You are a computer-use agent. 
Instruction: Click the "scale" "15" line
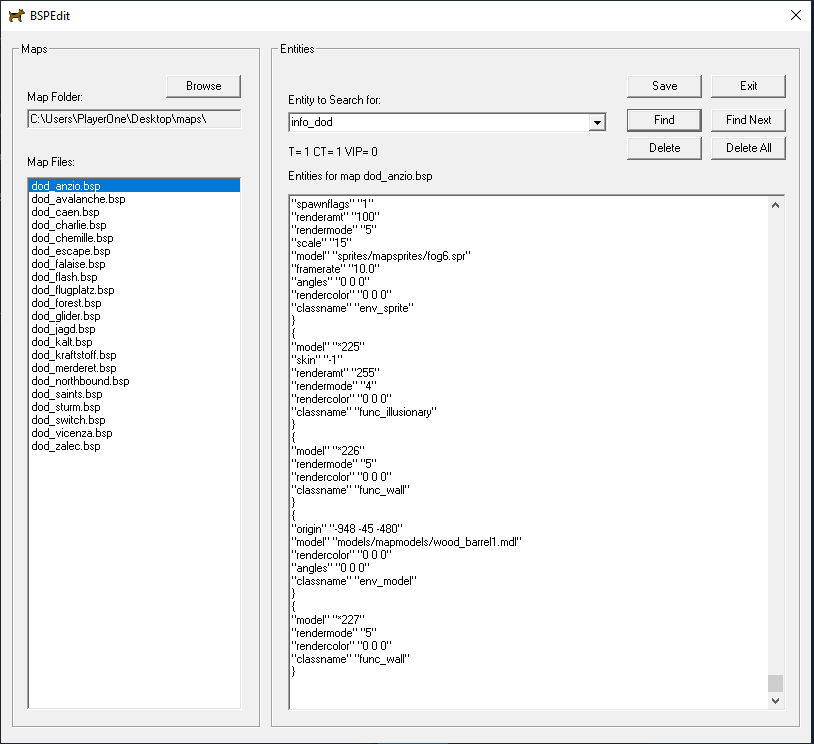[x=321, y=243]
